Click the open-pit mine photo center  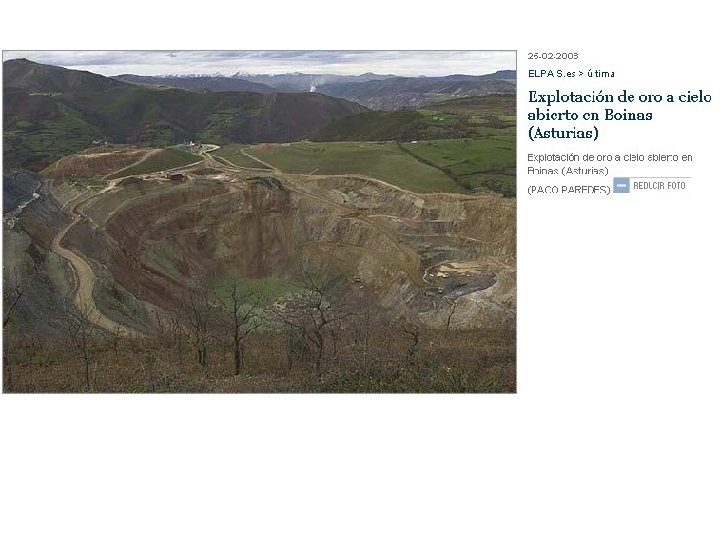259,222
